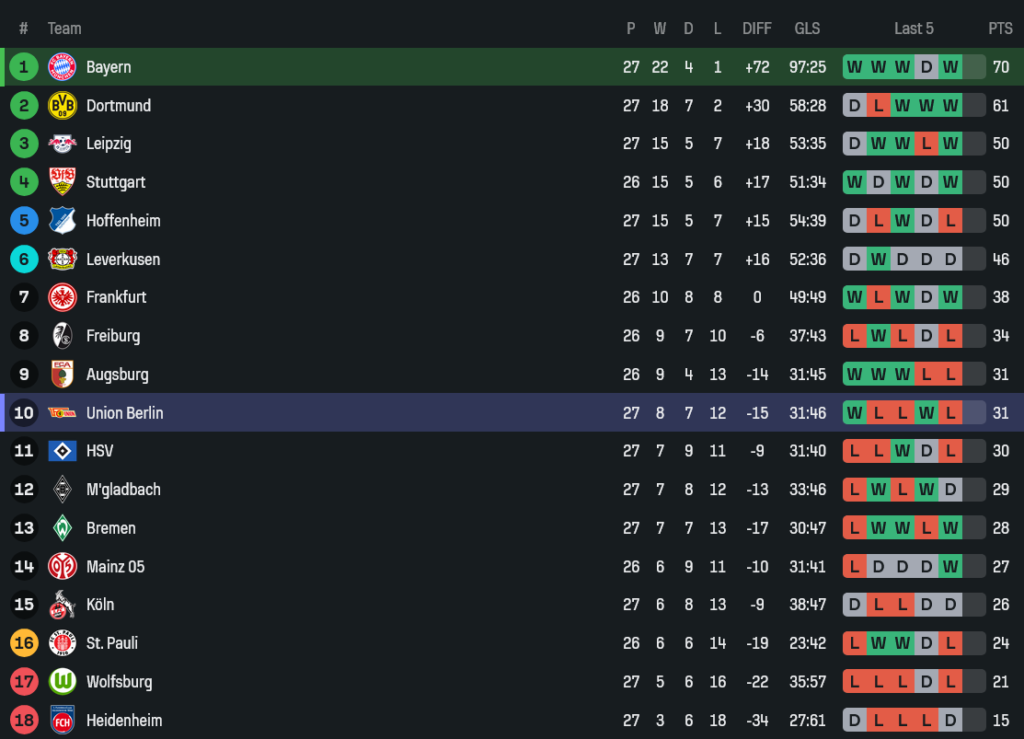Click the St. Pauli club crest

tap(62, 643)
